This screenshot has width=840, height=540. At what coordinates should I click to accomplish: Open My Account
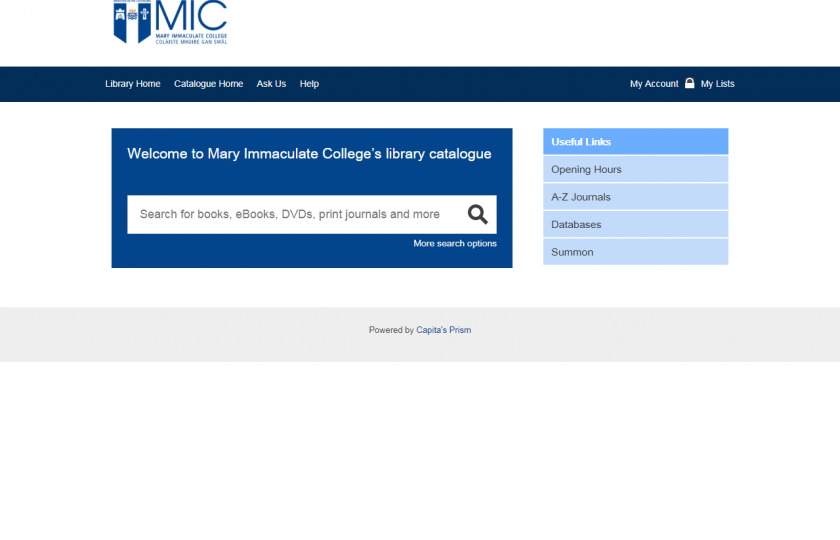(x=654, y=84)
